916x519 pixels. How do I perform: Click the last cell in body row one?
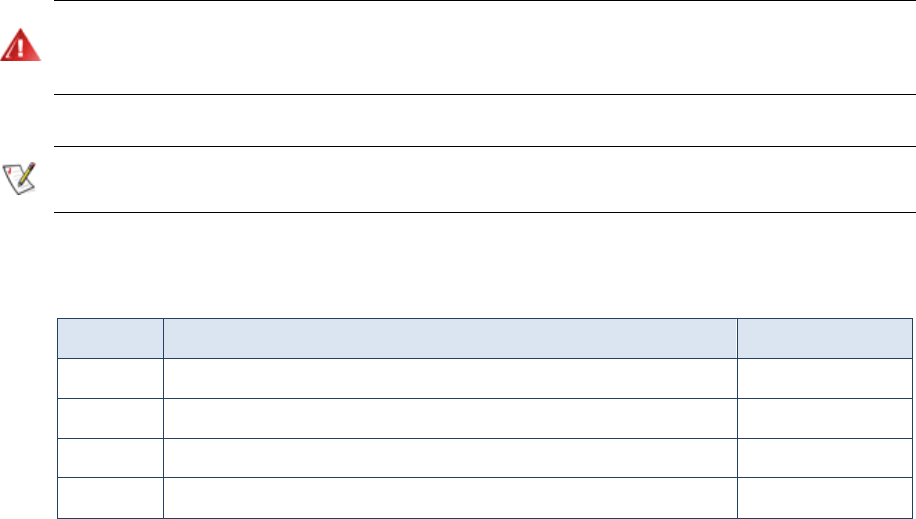coord(825,378)
